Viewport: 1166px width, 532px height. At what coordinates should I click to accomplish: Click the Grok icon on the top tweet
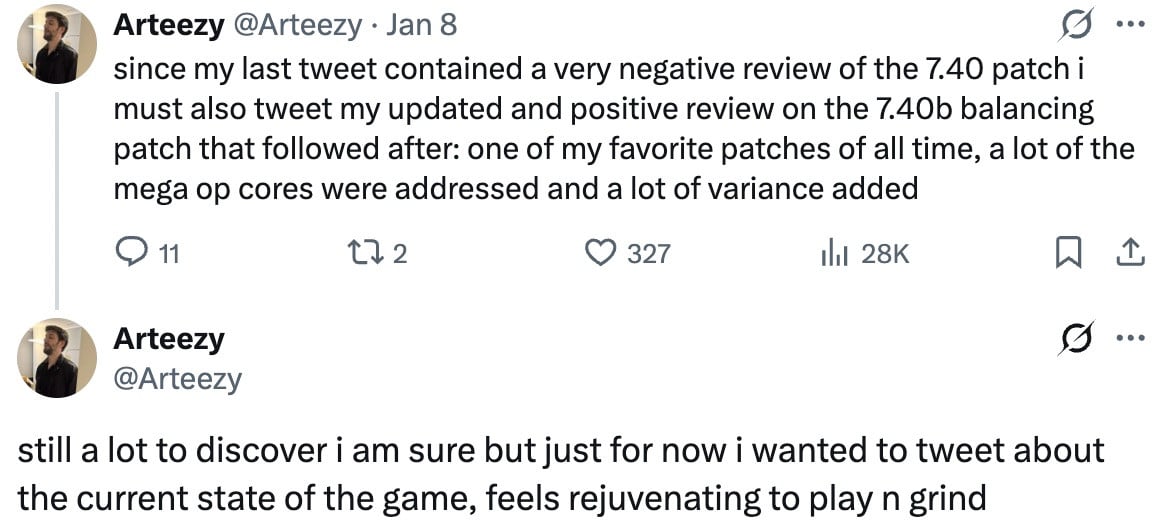coord(1076,24)
